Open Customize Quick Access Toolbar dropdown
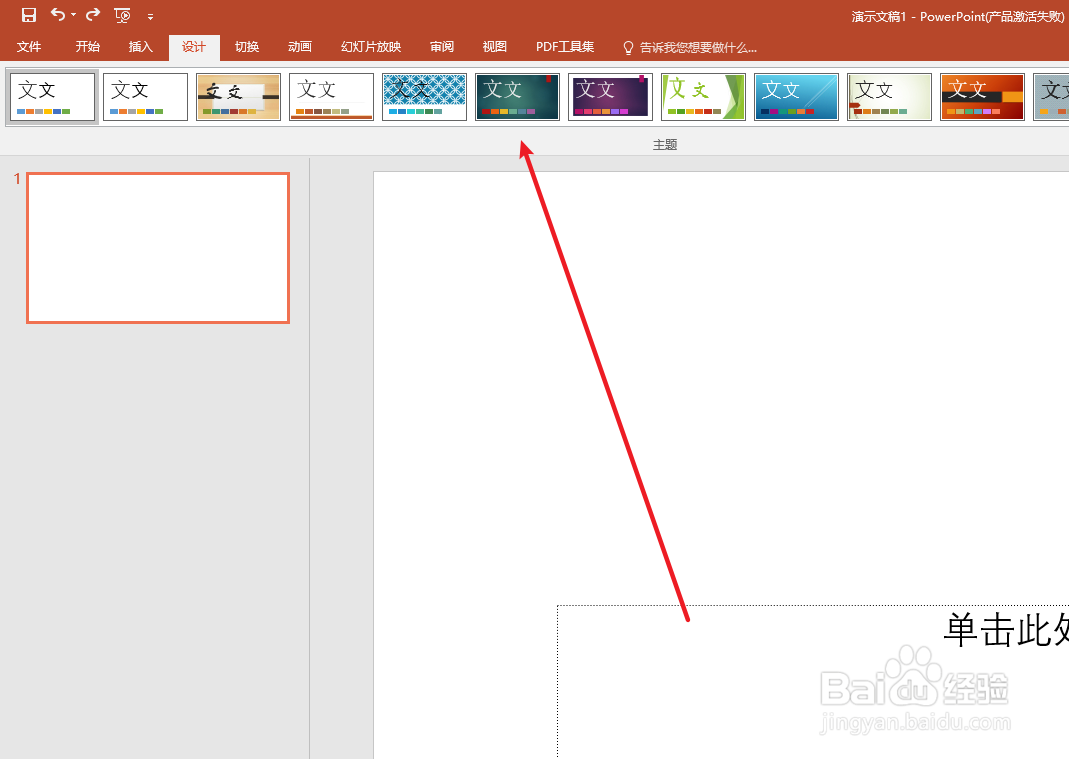Viewport: 1069px width, 759px height. [150, 16]
